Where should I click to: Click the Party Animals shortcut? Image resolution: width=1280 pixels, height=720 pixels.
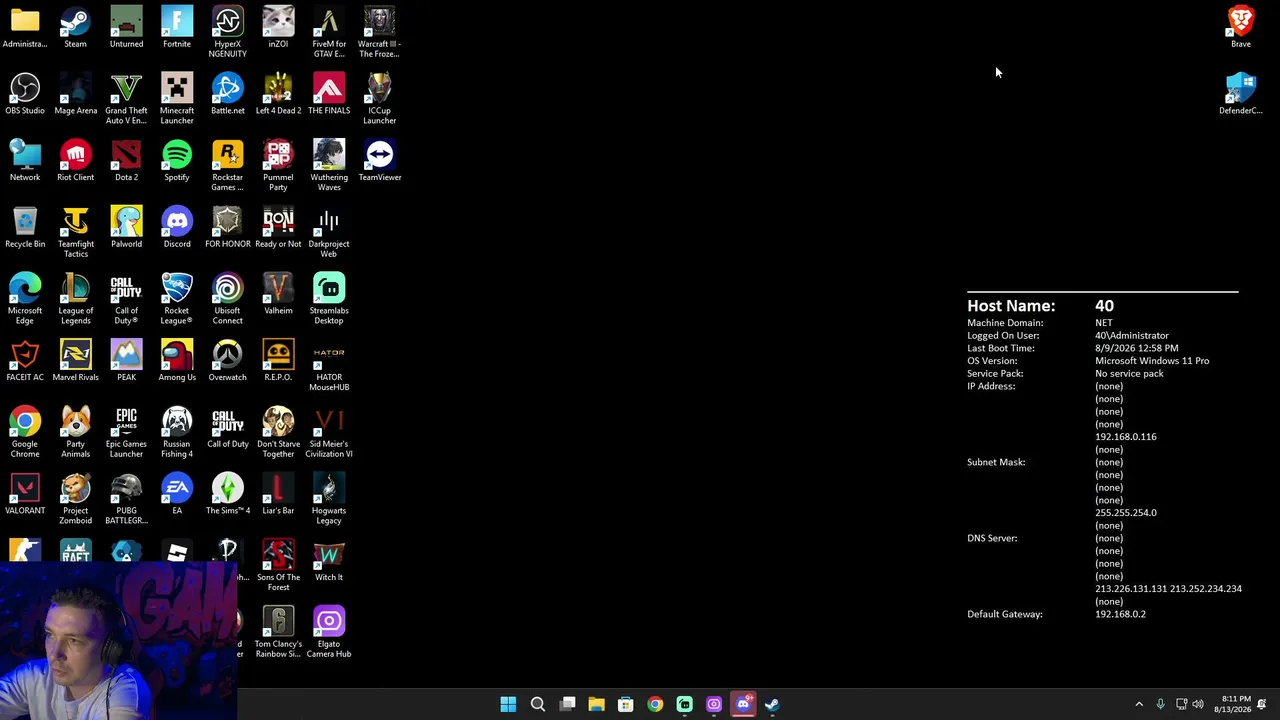(75, 431)
